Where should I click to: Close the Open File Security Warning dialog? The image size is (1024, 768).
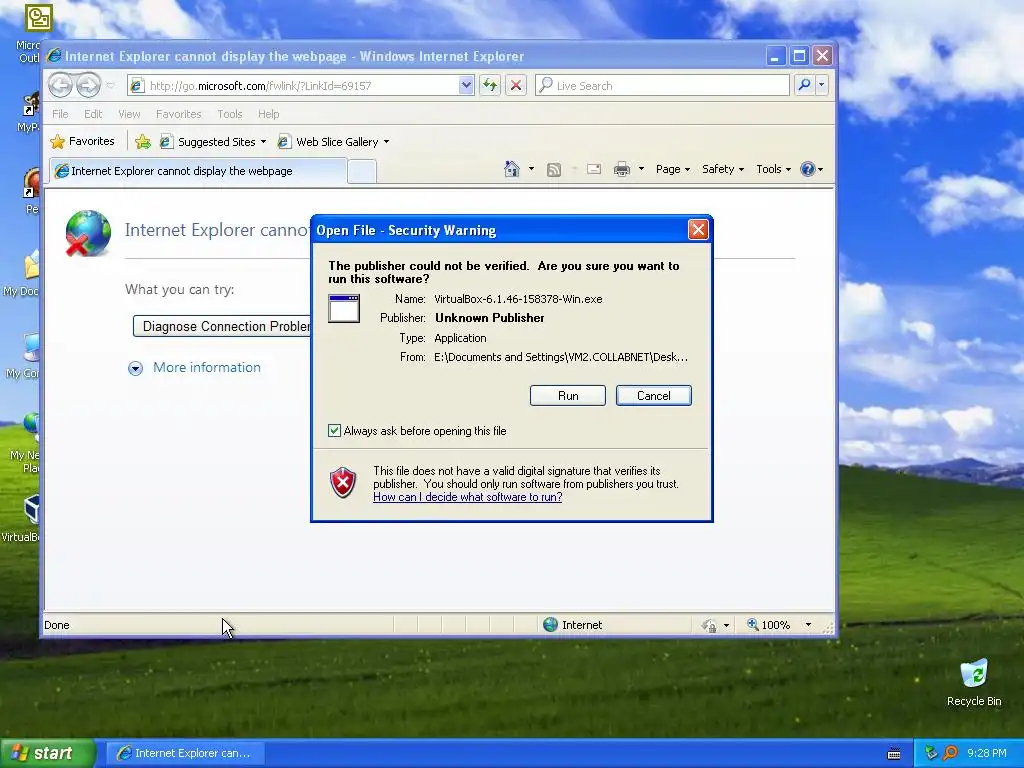[698, 229]
